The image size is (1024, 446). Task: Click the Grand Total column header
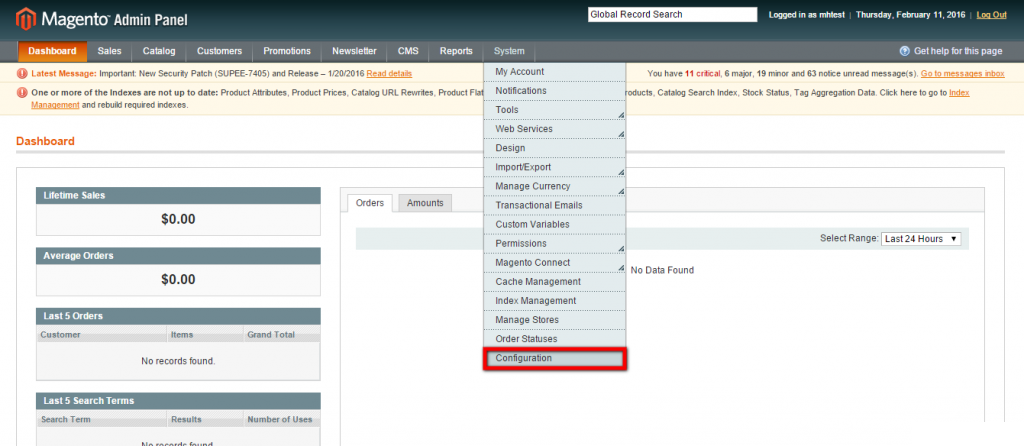281,335
